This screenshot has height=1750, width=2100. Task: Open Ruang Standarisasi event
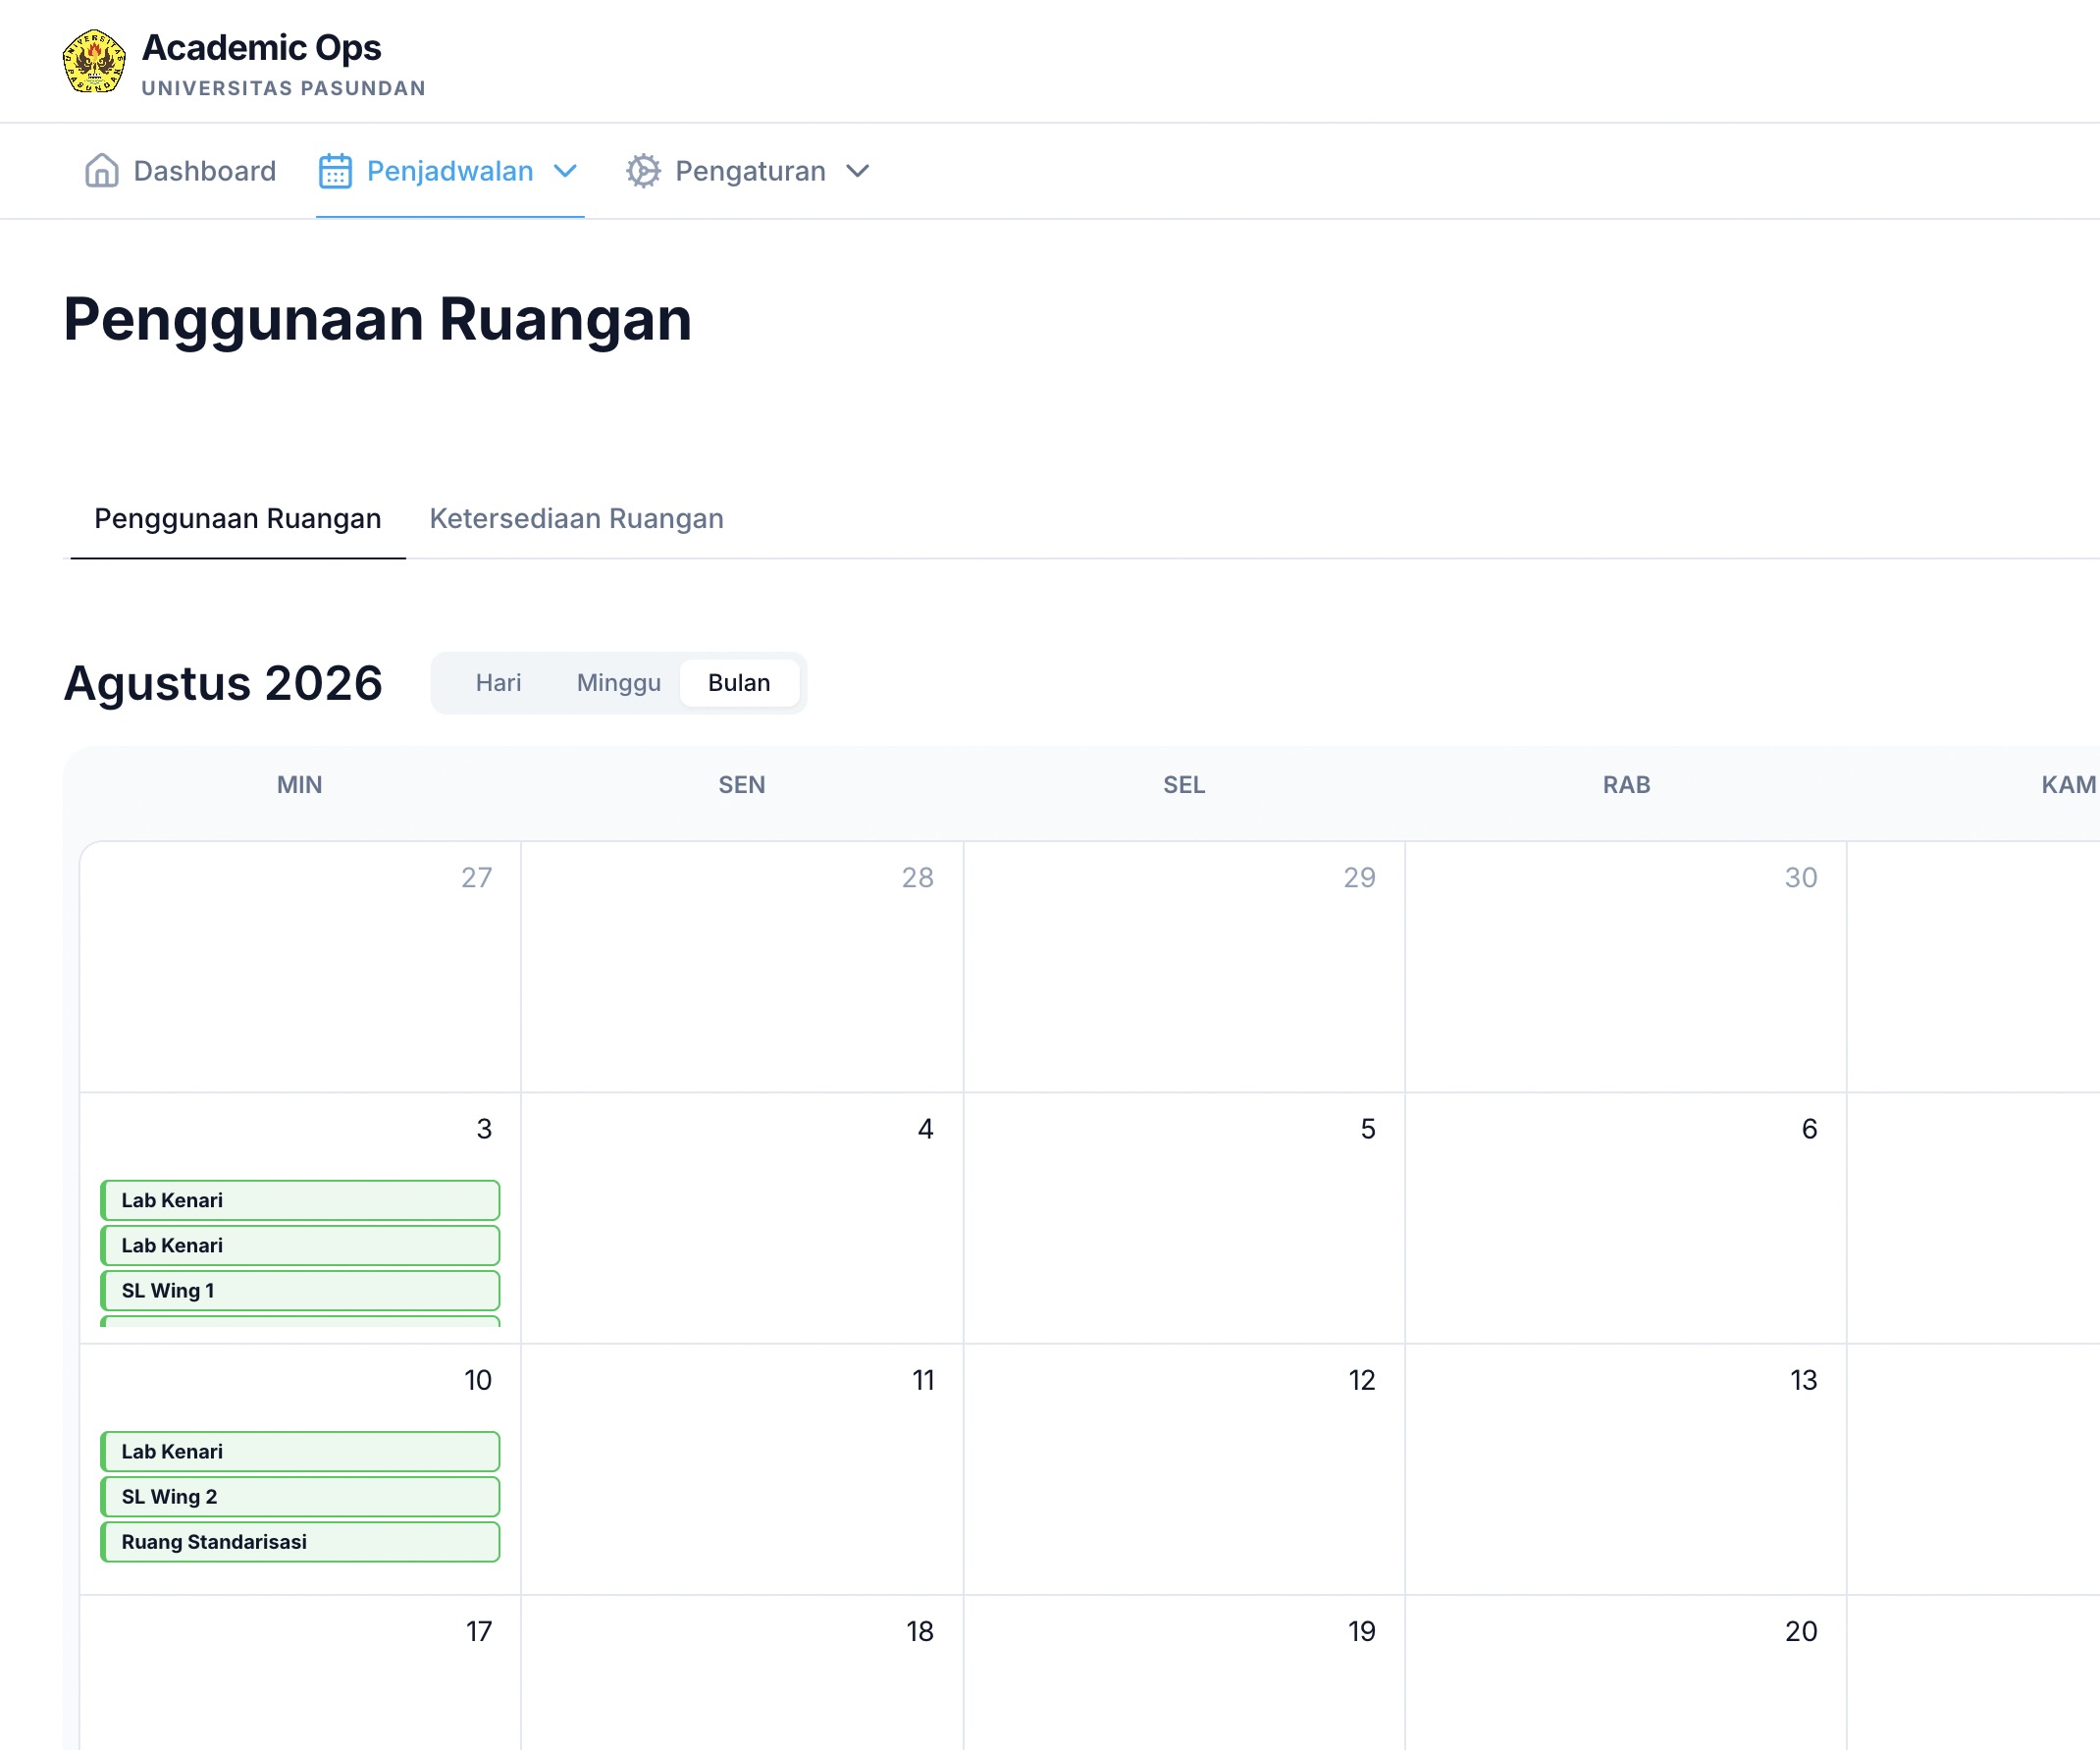(x=300, y=1541)
